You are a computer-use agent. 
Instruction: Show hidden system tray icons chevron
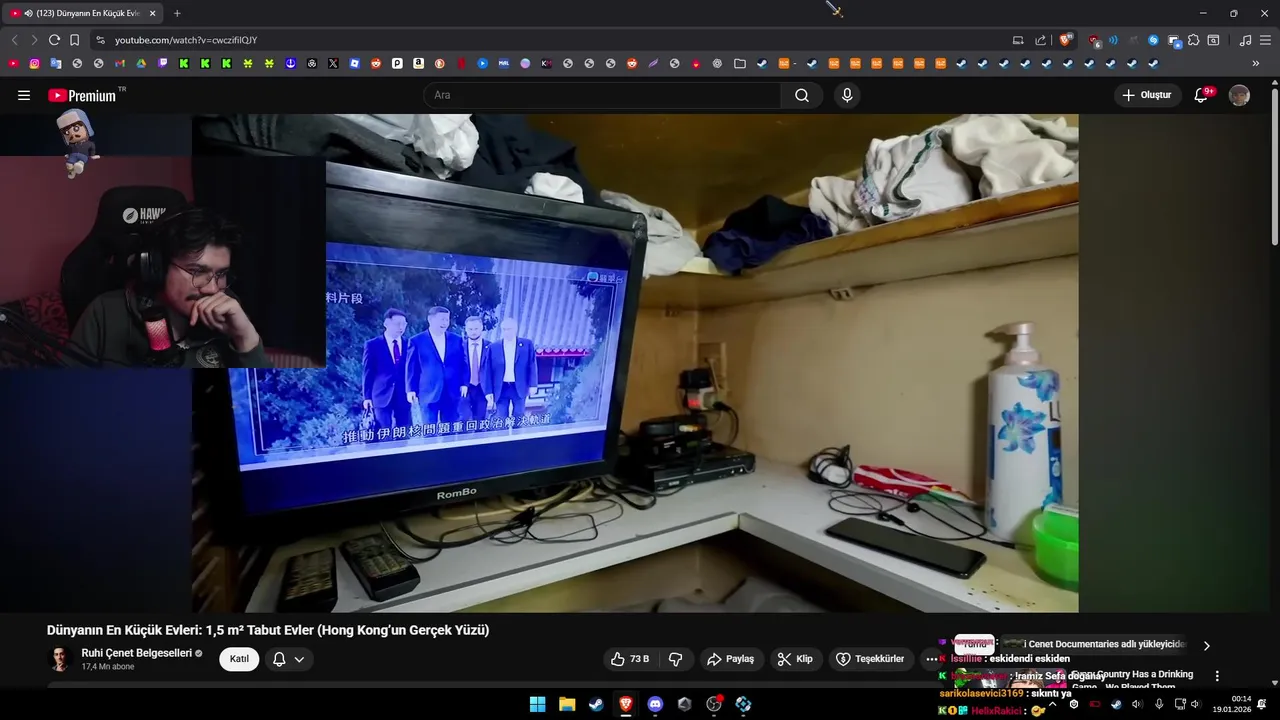click(x=1052, y=704)
